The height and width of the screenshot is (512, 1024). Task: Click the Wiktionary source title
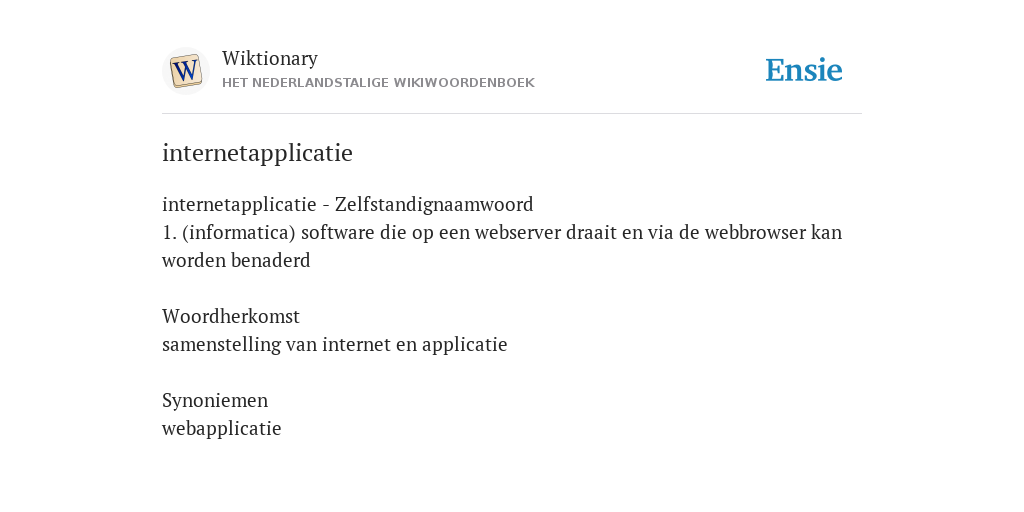click(270, 59)
